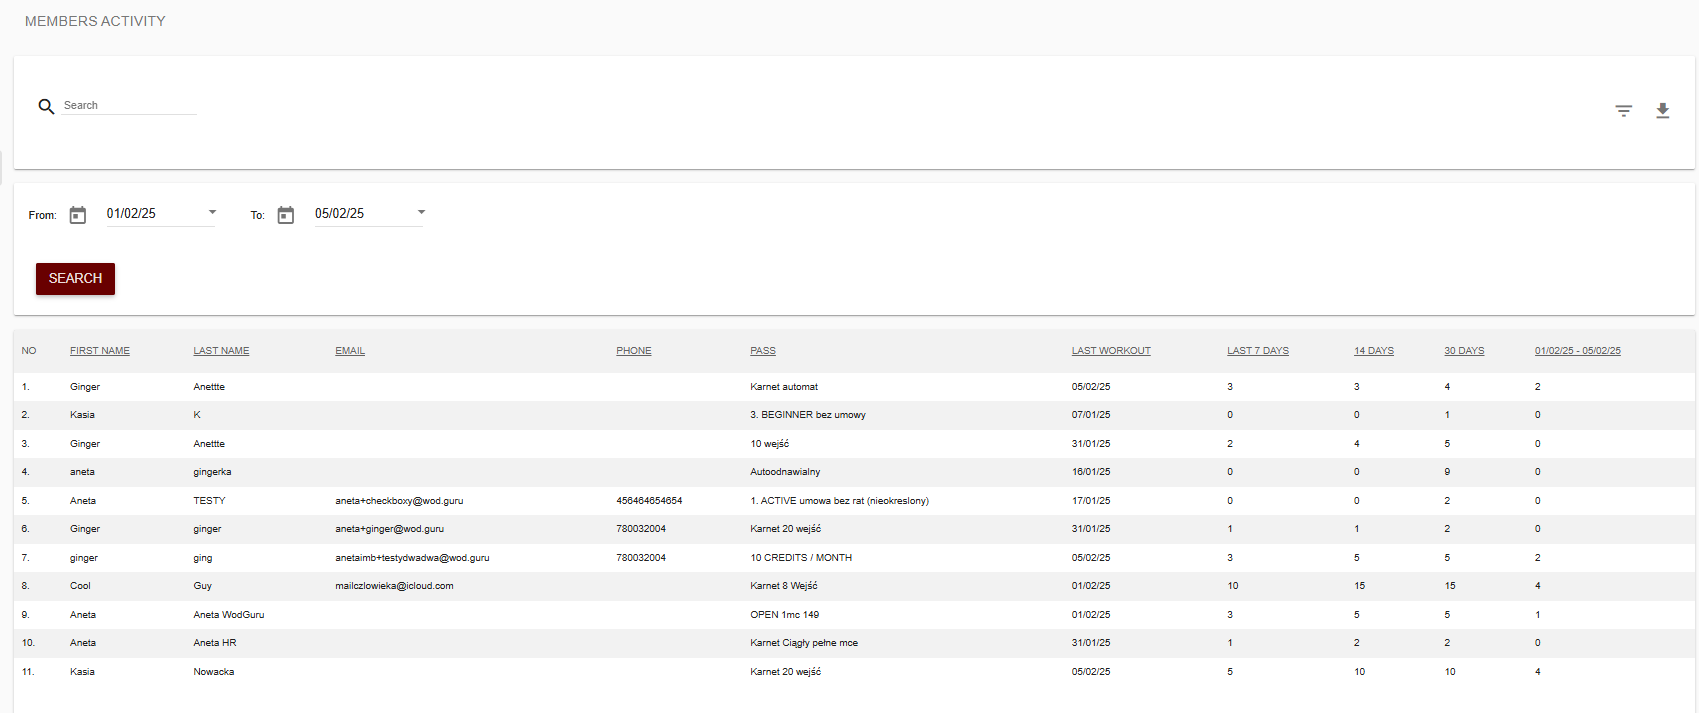This screenshot has width=1699, height=713.
Task: Expand the From date dropdown arrow
Action: tap(212, 212)
